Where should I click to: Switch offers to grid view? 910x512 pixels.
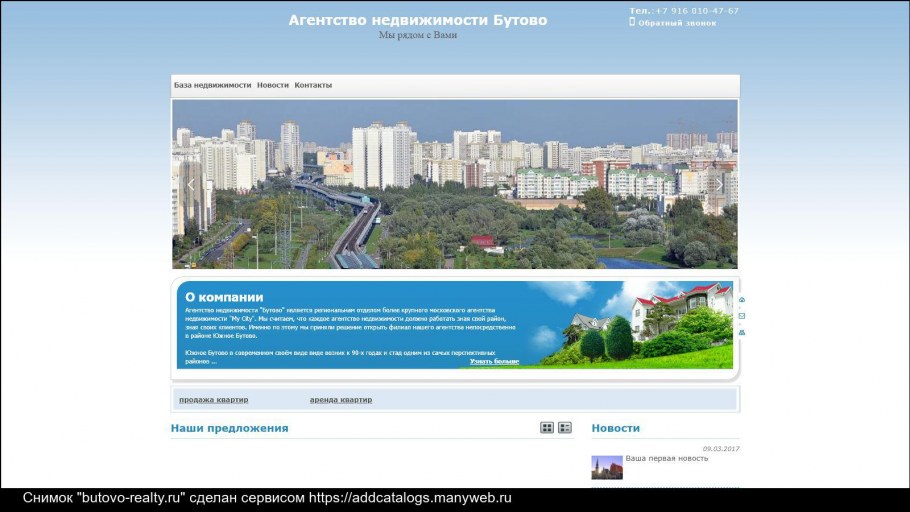pos(547,428)
